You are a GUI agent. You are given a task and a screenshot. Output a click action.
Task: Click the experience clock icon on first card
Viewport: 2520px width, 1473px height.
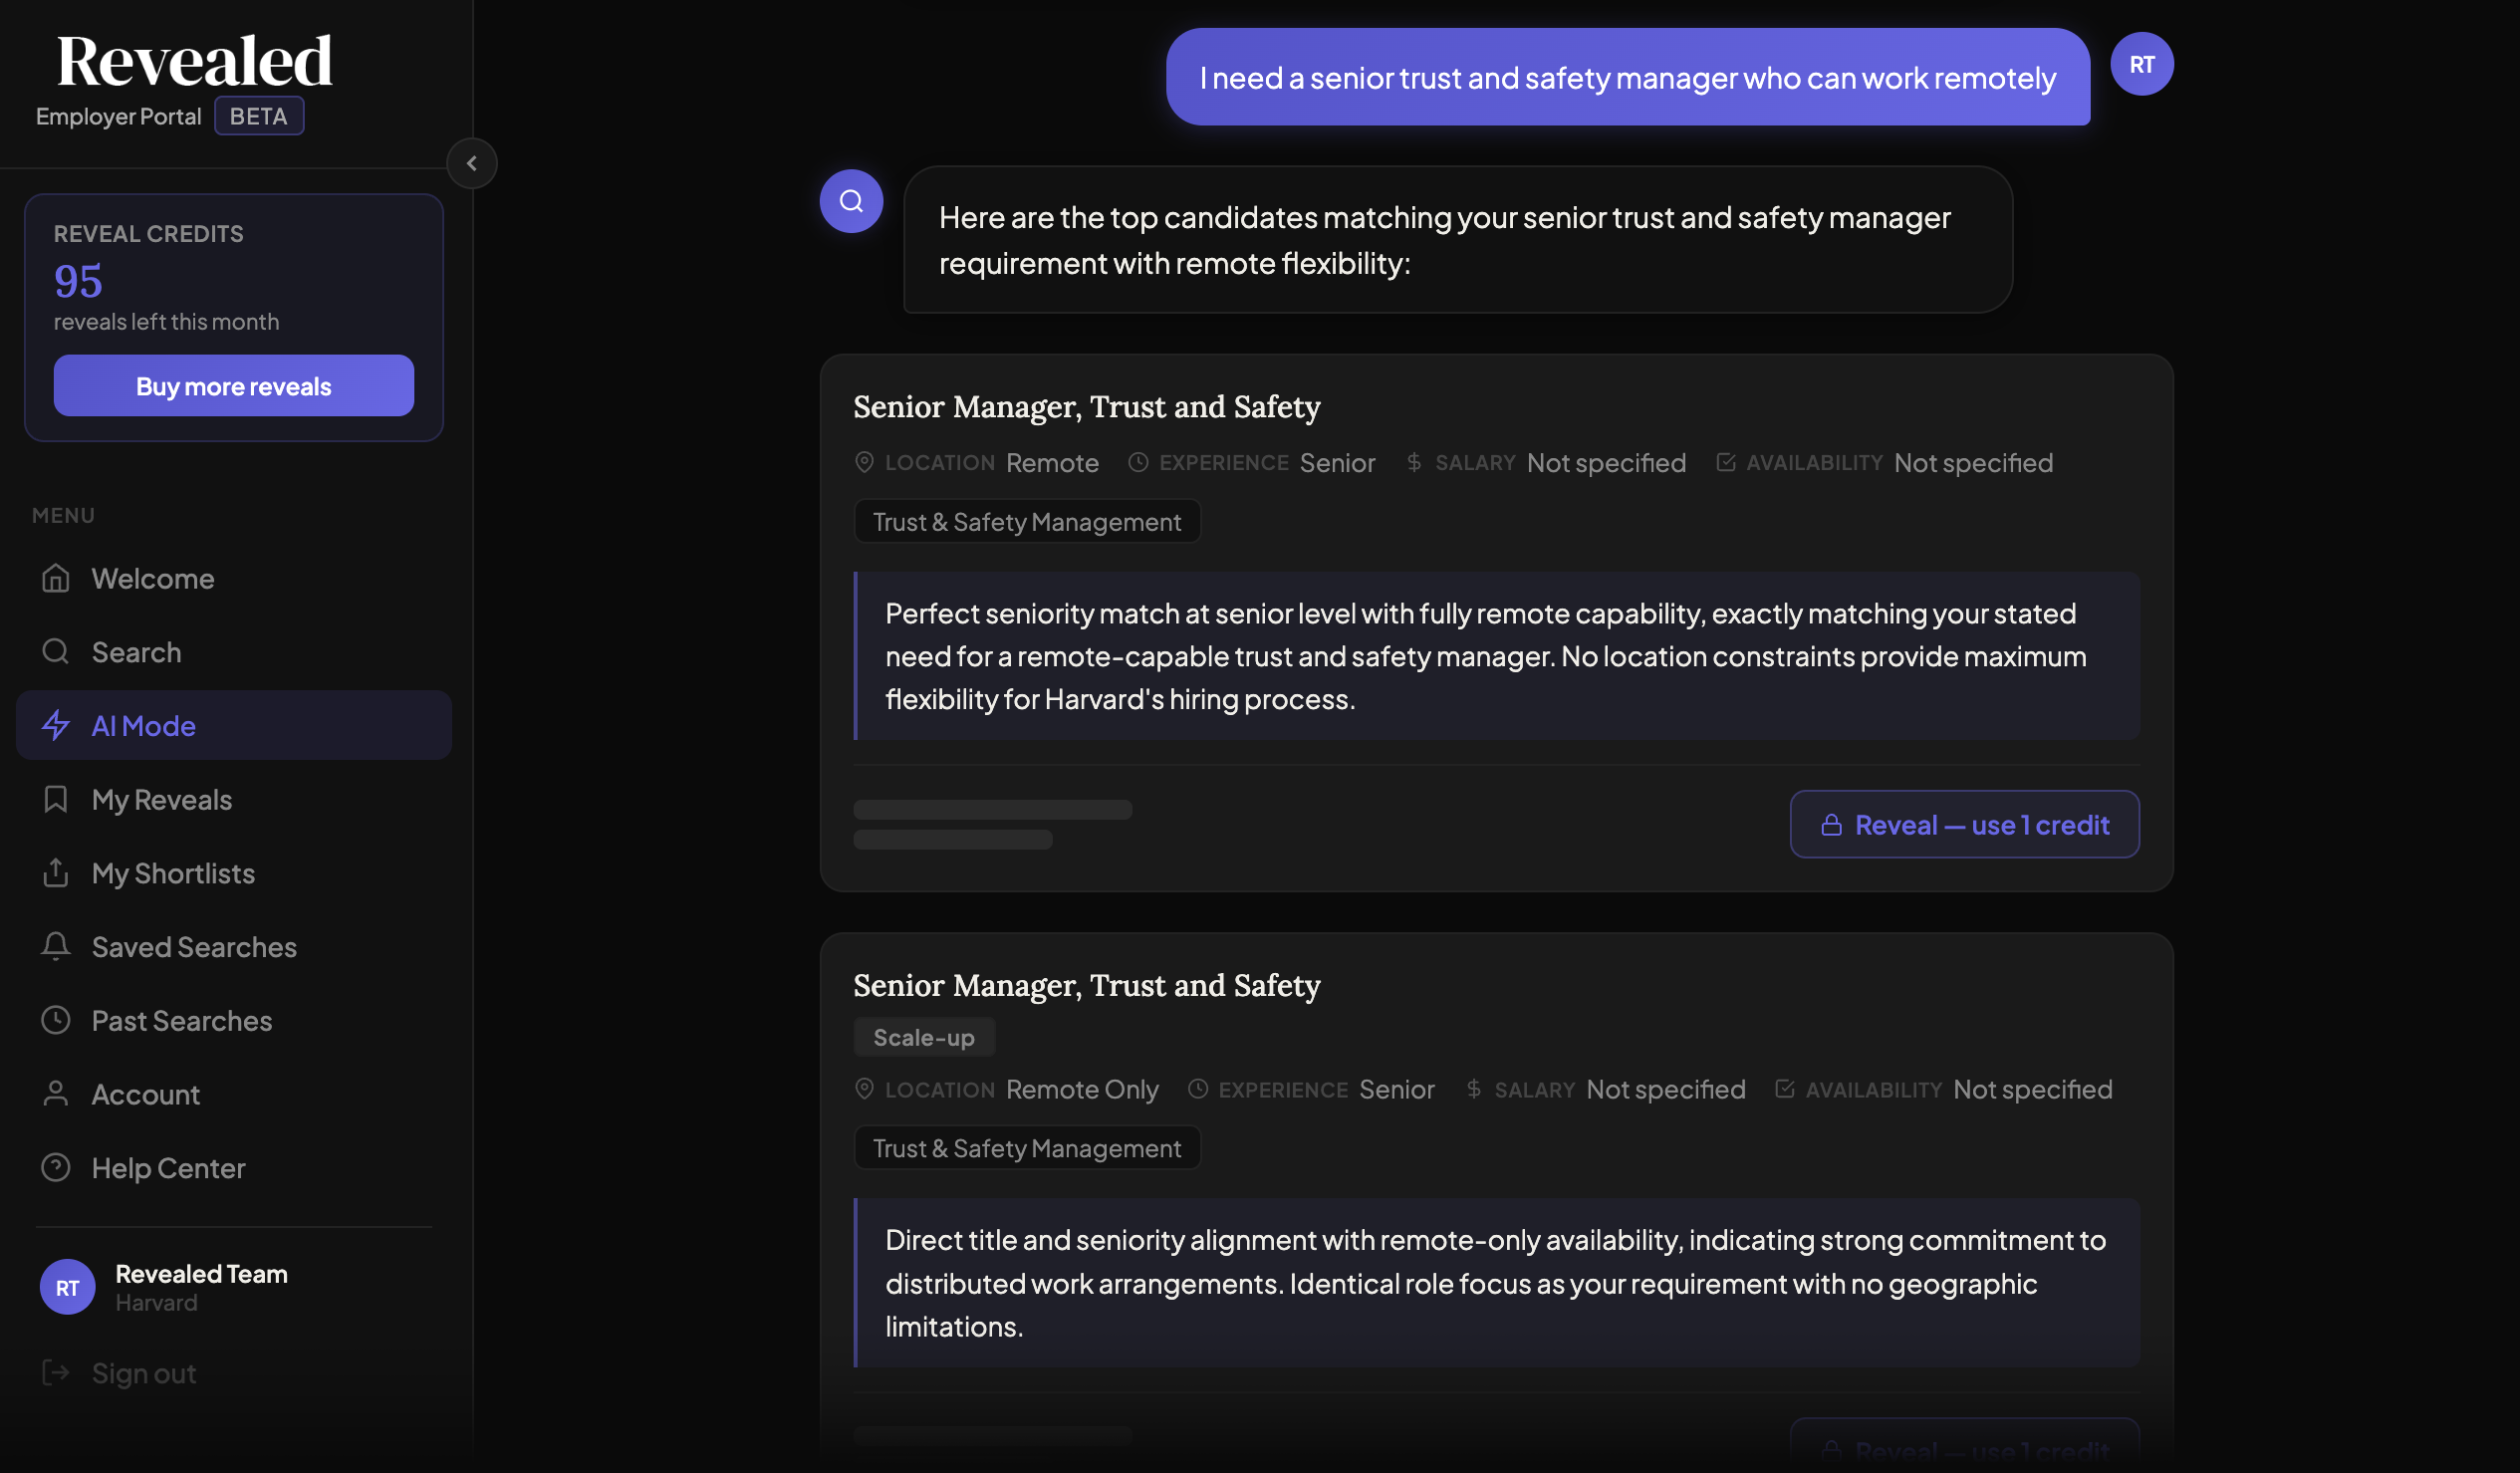click(1138, 462)
